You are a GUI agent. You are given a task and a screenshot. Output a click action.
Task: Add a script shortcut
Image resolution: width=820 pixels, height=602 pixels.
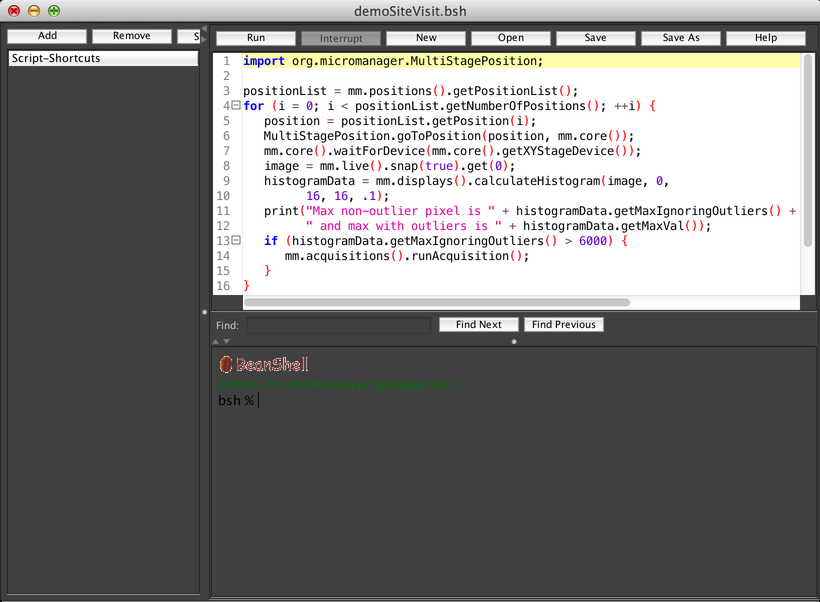47,36
